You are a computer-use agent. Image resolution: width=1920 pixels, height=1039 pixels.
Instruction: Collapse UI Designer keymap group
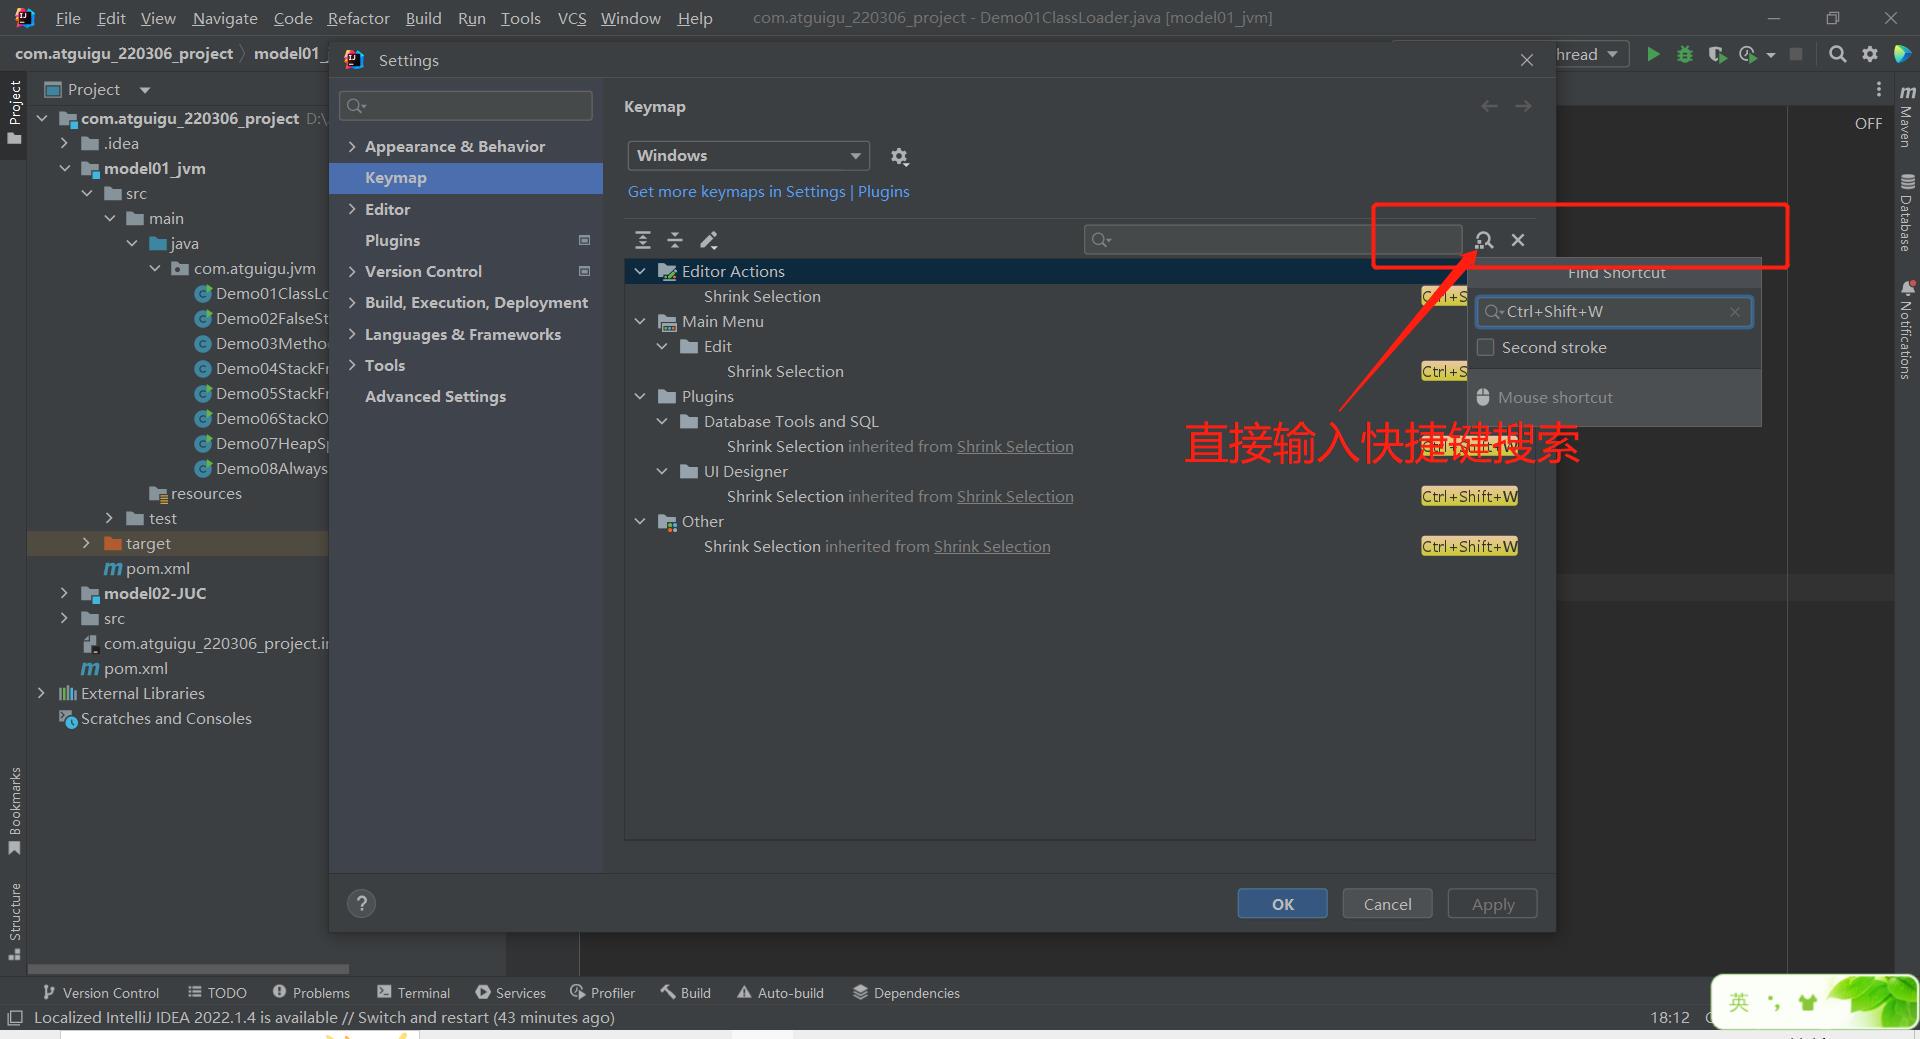pyautogui.click(x=662, y=471)
